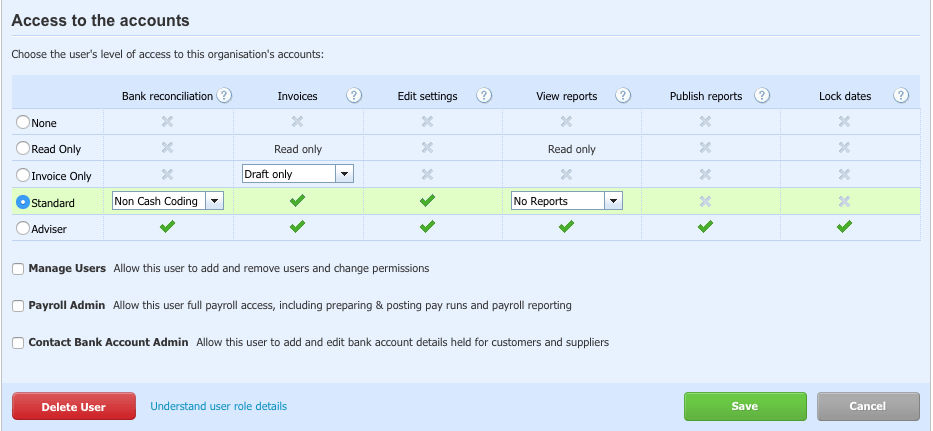The height and width of the screenshot is (431, 933).
Task: Open the Non Cash Coding dropdown
Action: [x=168, y=201]
